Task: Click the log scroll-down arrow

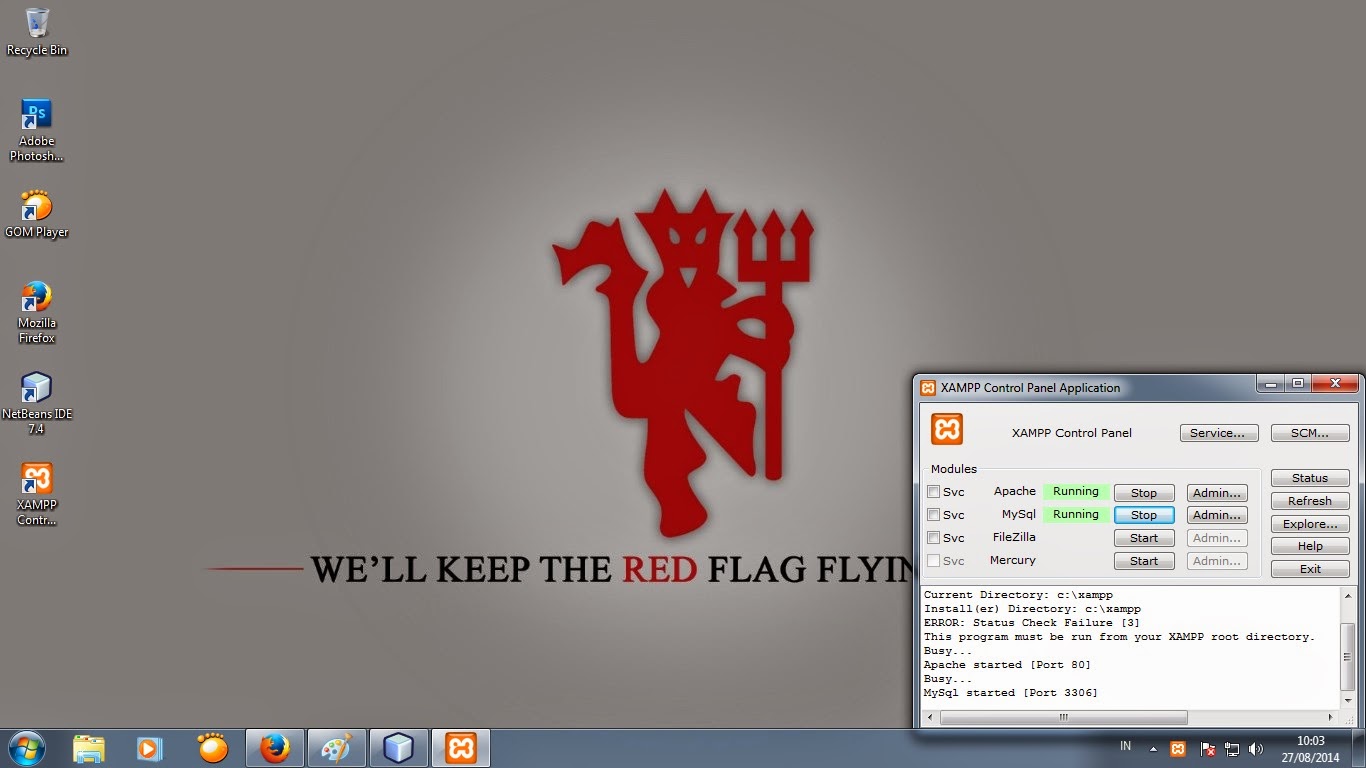Action: coord(1348,702)
